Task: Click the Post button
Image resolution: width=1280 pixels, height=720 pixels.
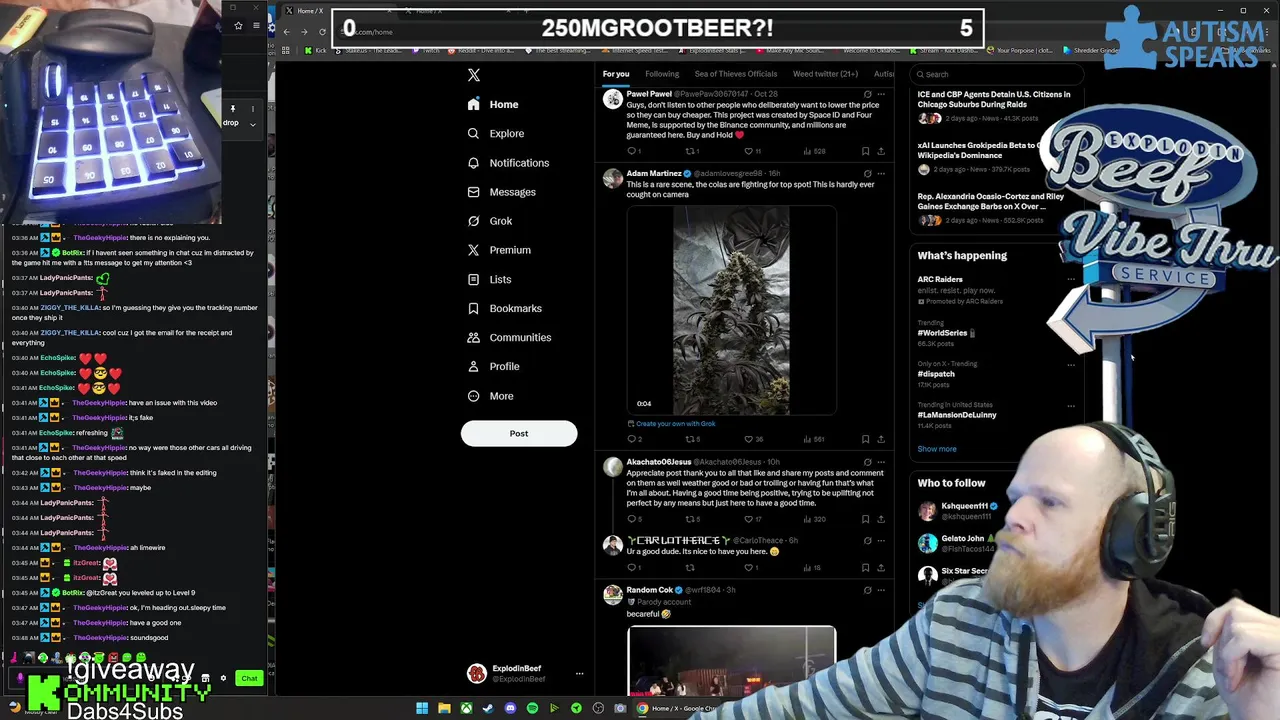Action: [519, 433]
